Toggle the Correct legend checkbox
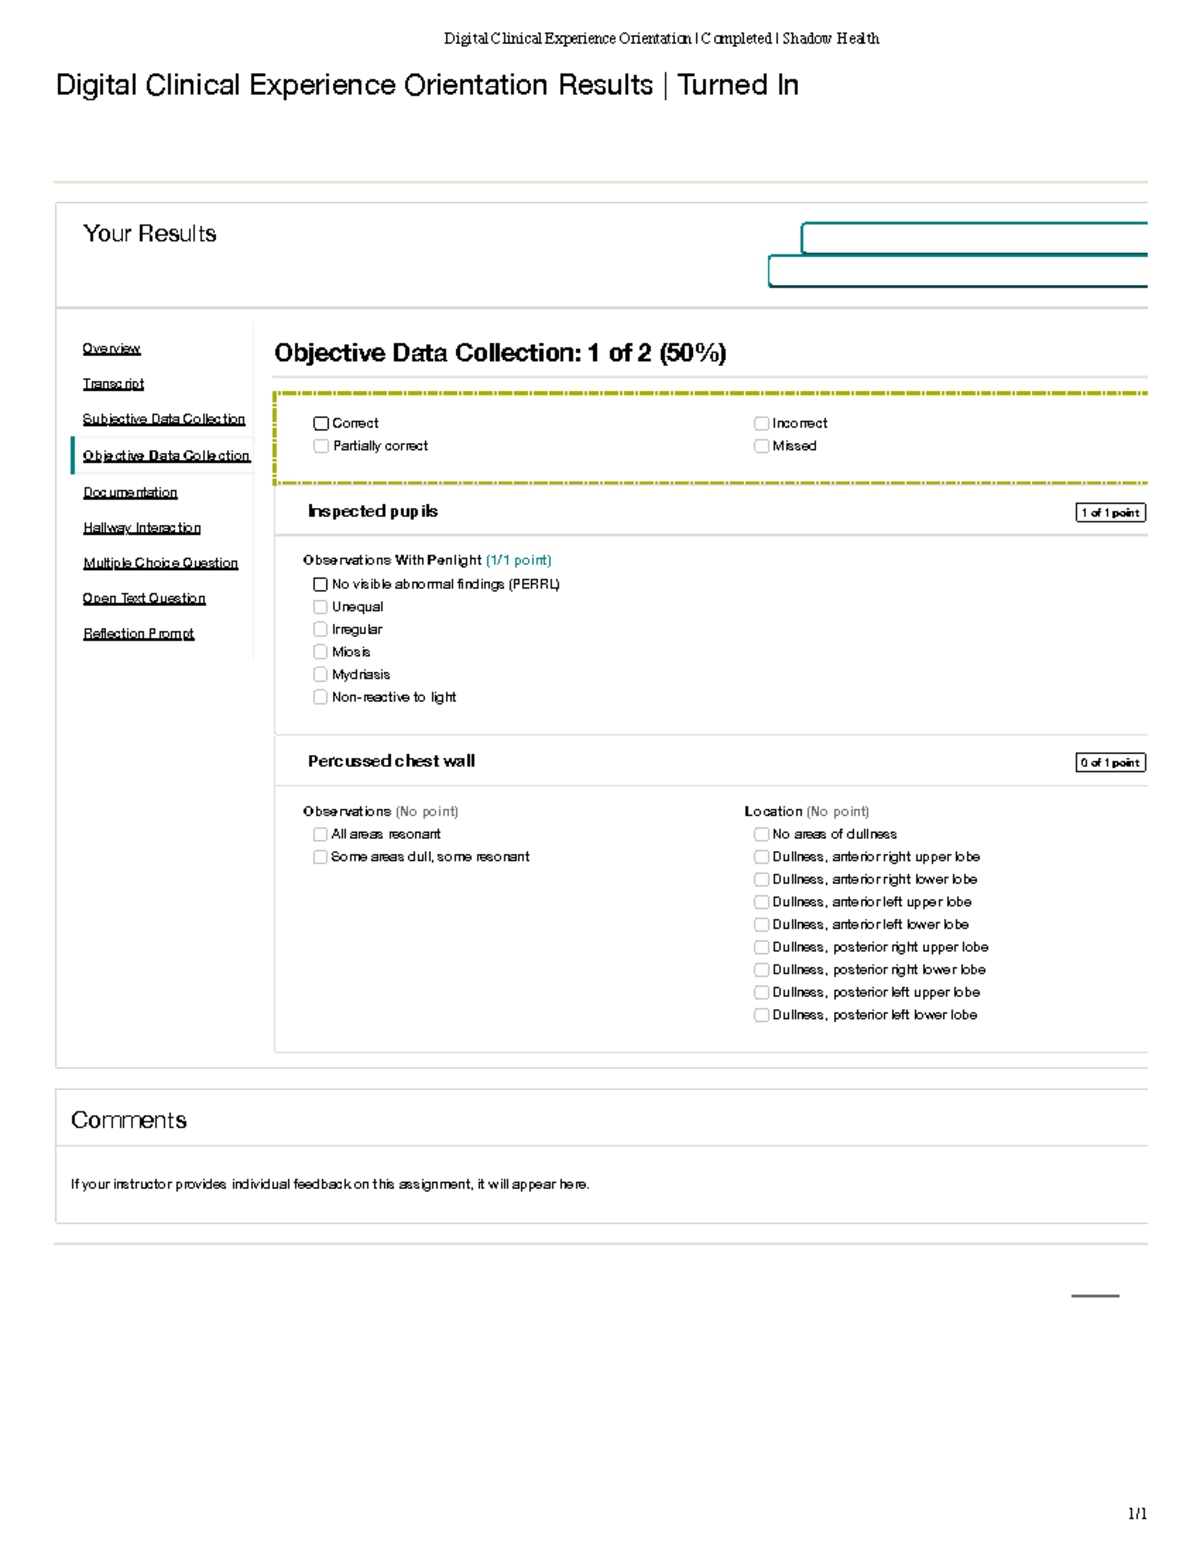Viewport: 1200px width, 1553px height. tap(321, 424)
